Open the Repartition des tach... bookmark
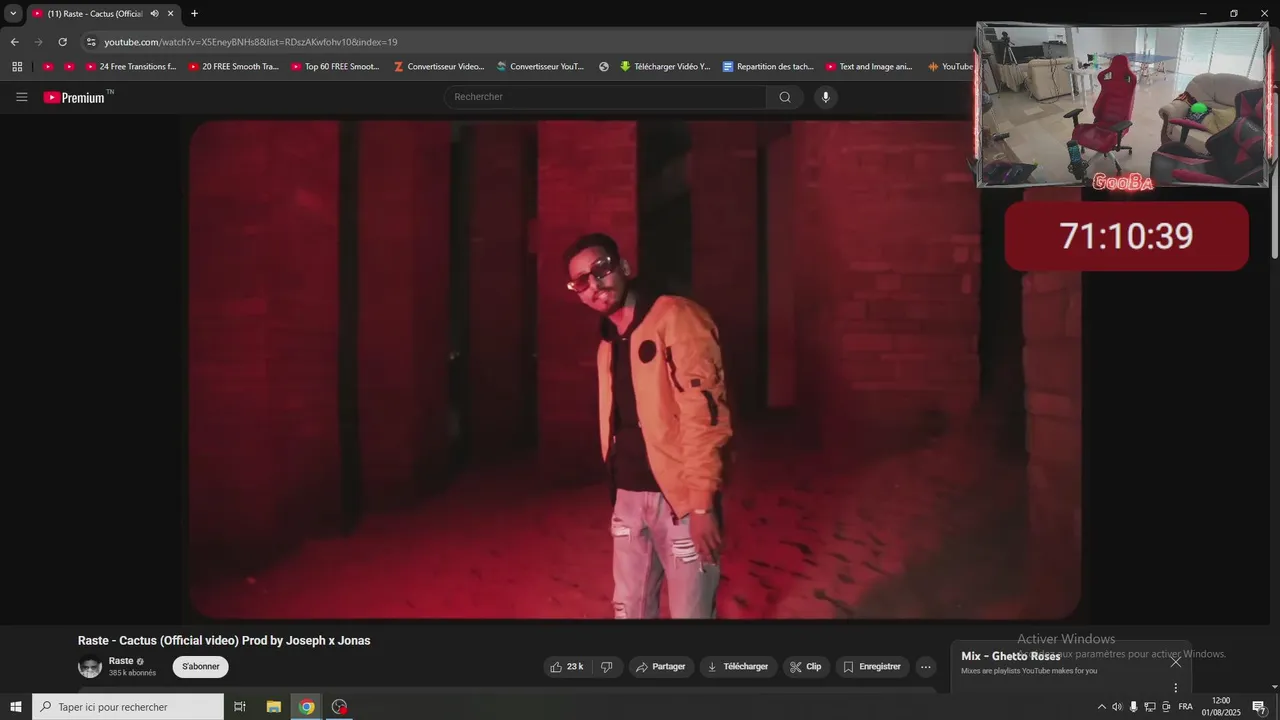 click(768, 67)
